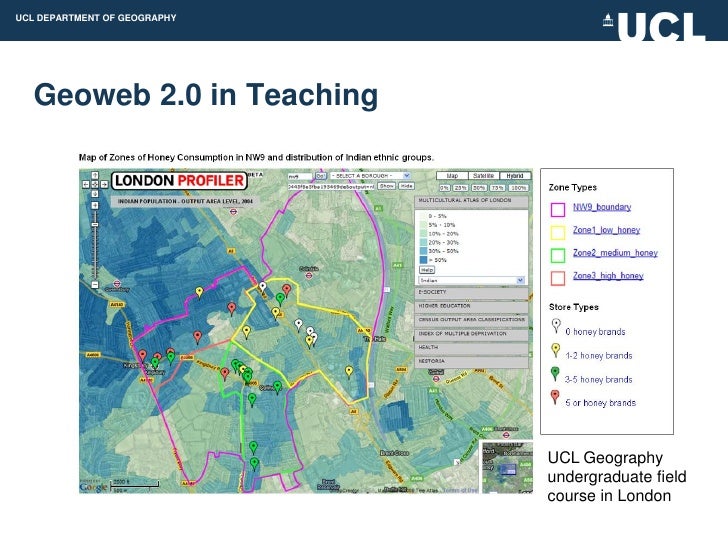Viewport: 728px width, 546px height.
Task: Click the postcode search field containing nw9
Action: [x=299, y=176]
